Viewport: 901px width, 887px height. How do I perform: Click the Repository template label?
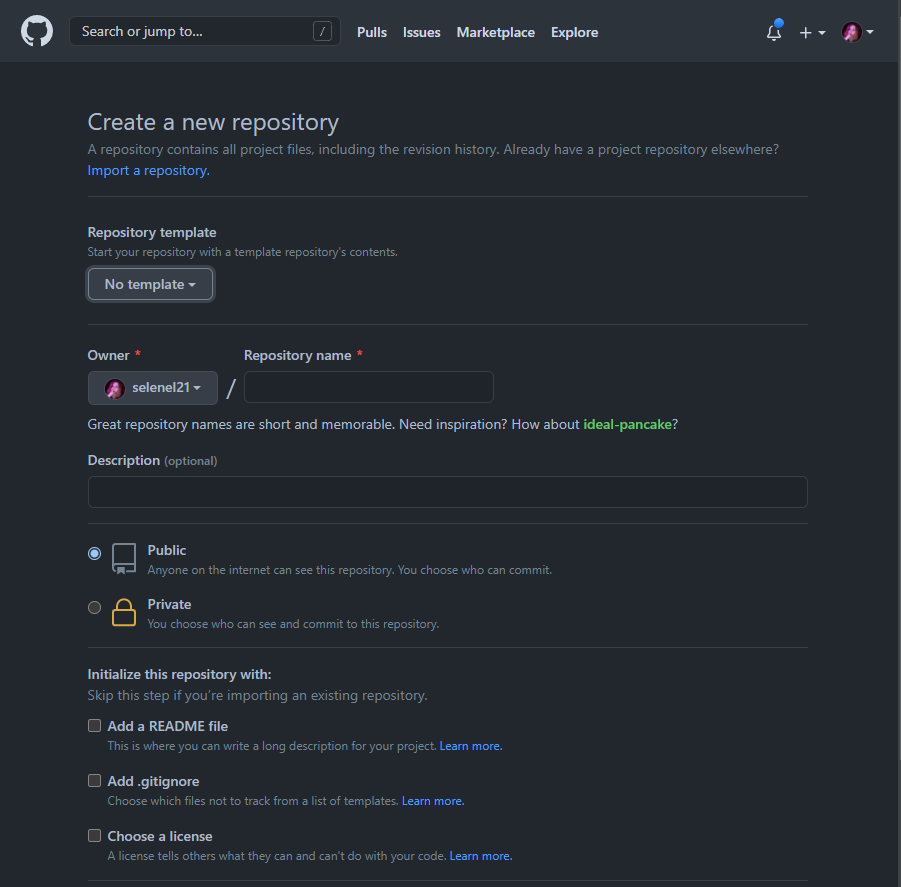pyautogui.click(x=152, y=233)
